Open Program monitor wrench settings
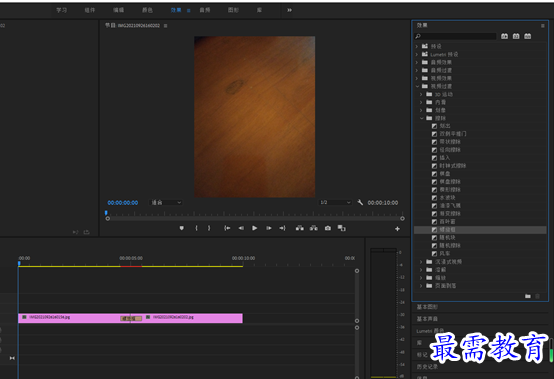The width and height of the screenshot is (554, 379). pyautogui.click(x=360, y=202)
